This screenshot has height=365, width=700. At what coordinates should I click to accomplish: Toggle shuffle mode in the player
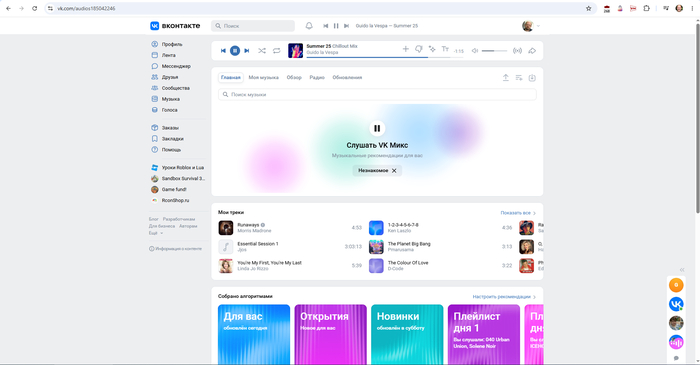[x=262, y=51]
